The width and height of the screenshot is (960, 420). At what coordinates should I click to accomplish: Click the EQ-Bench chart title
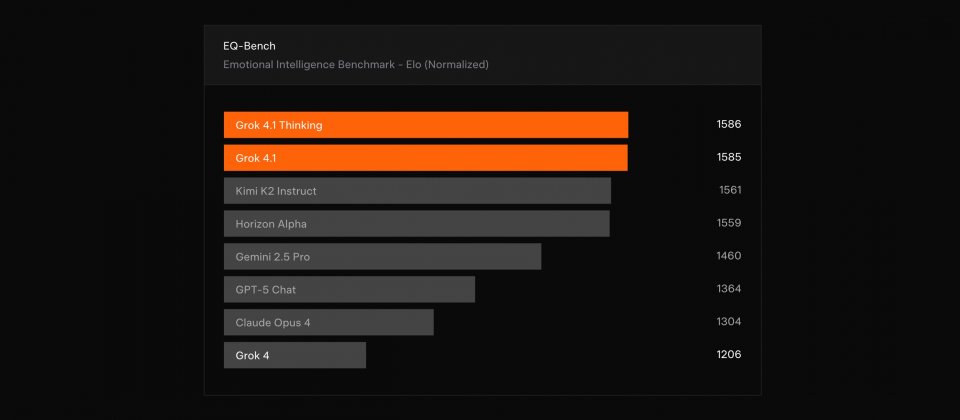[x=249, y=46]
